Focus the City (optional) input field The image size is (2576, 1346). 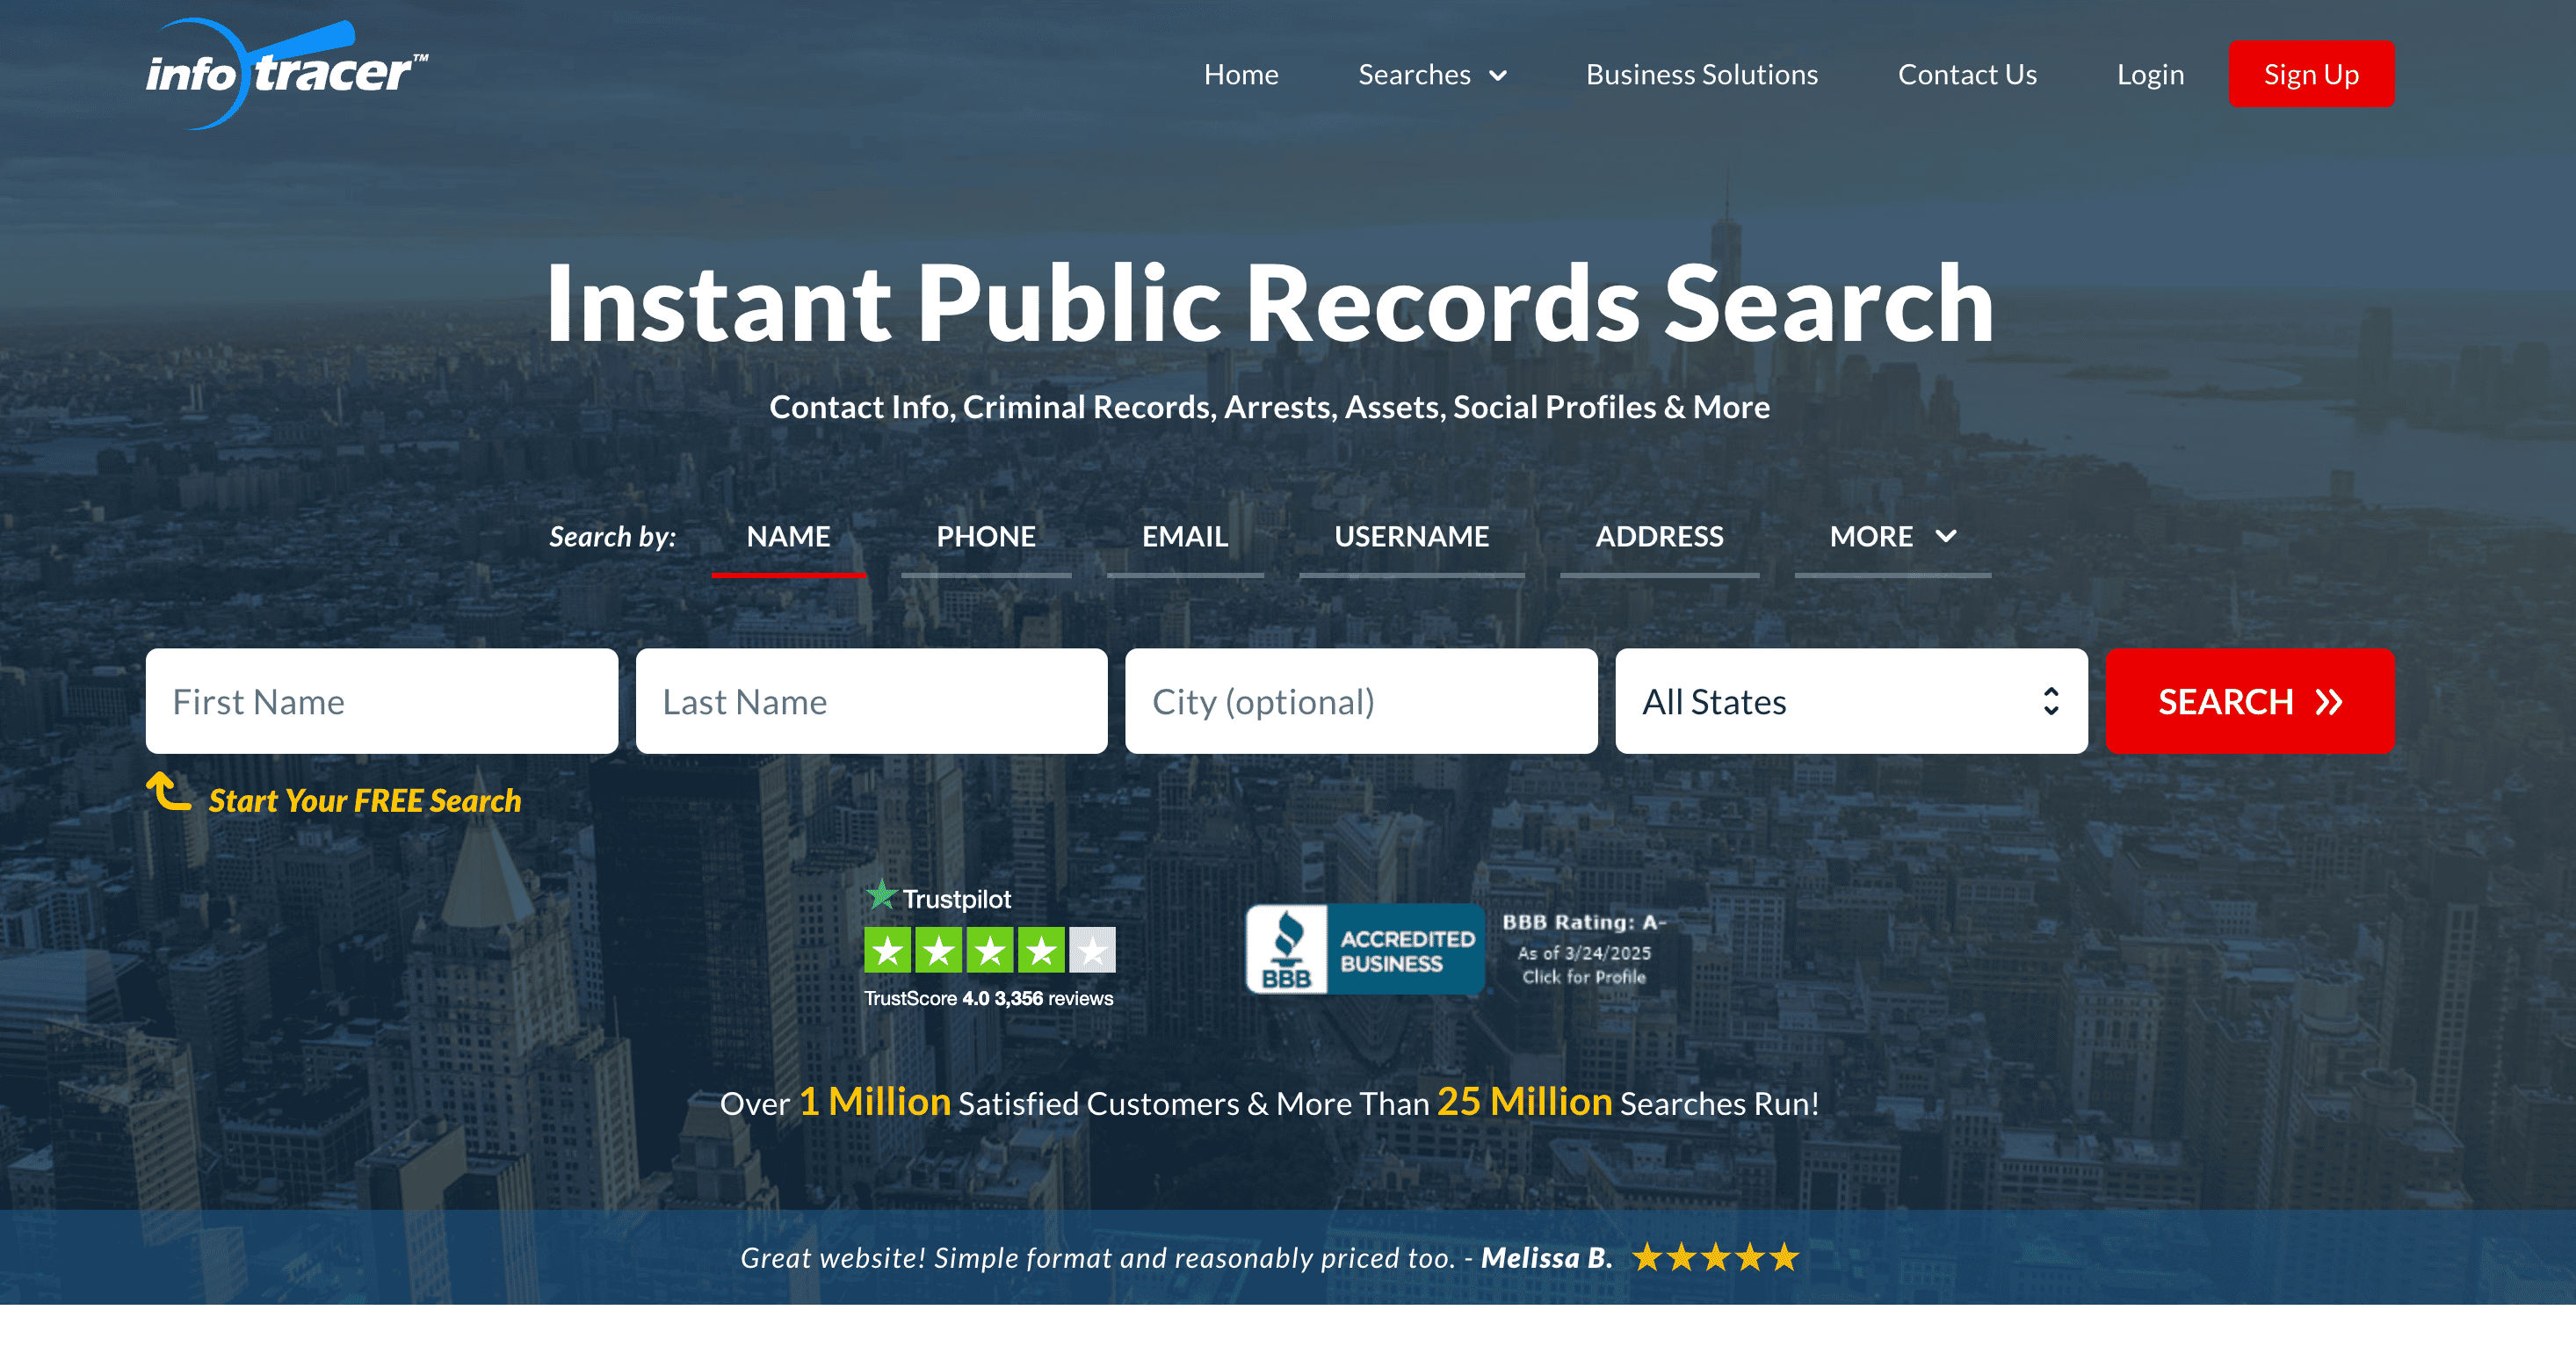tap(1360, 701)
